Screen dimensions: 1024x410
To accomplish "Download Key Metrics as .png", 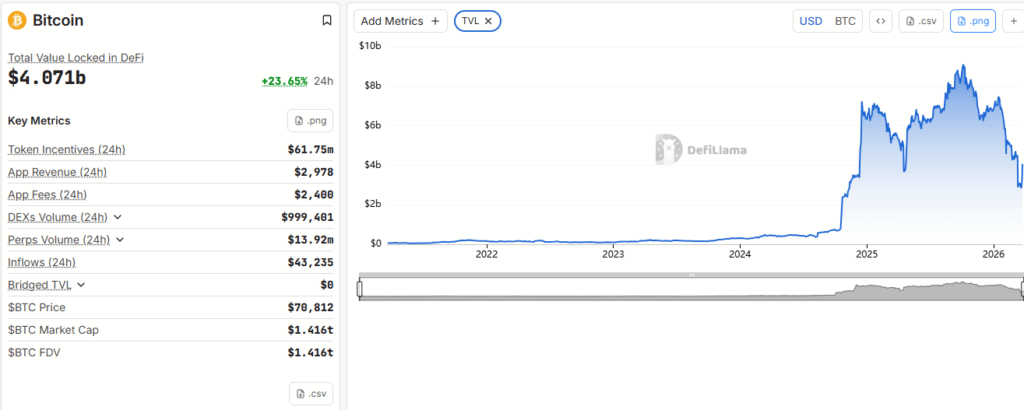I will (x=310, y=121).
